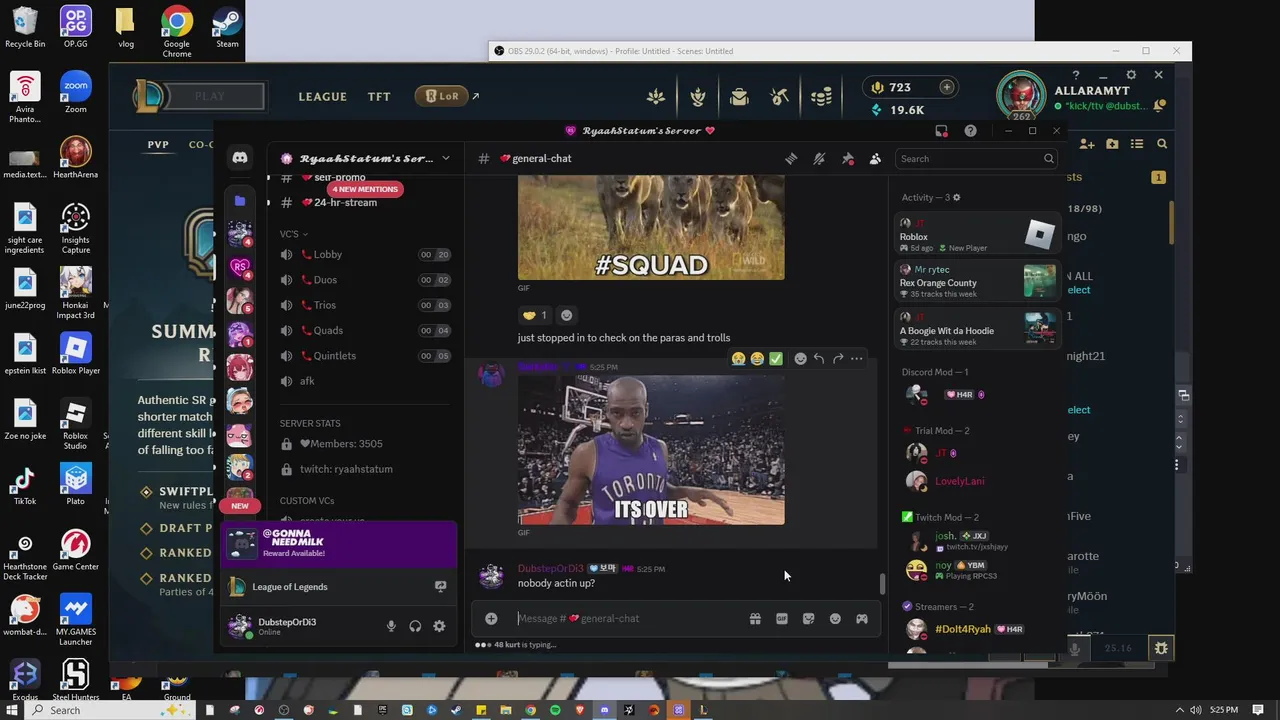
Task: Join the Lobby voice channel
Action: pos(364,254)
